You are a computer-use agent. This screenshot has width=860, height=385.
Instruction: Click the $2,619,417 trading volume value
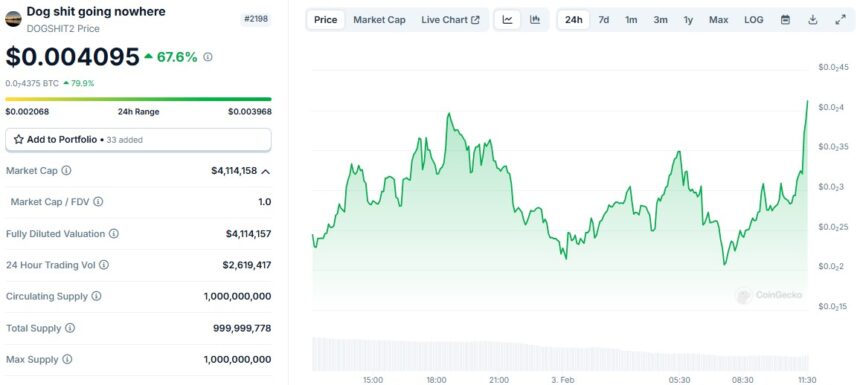click(x=247, y=265)
